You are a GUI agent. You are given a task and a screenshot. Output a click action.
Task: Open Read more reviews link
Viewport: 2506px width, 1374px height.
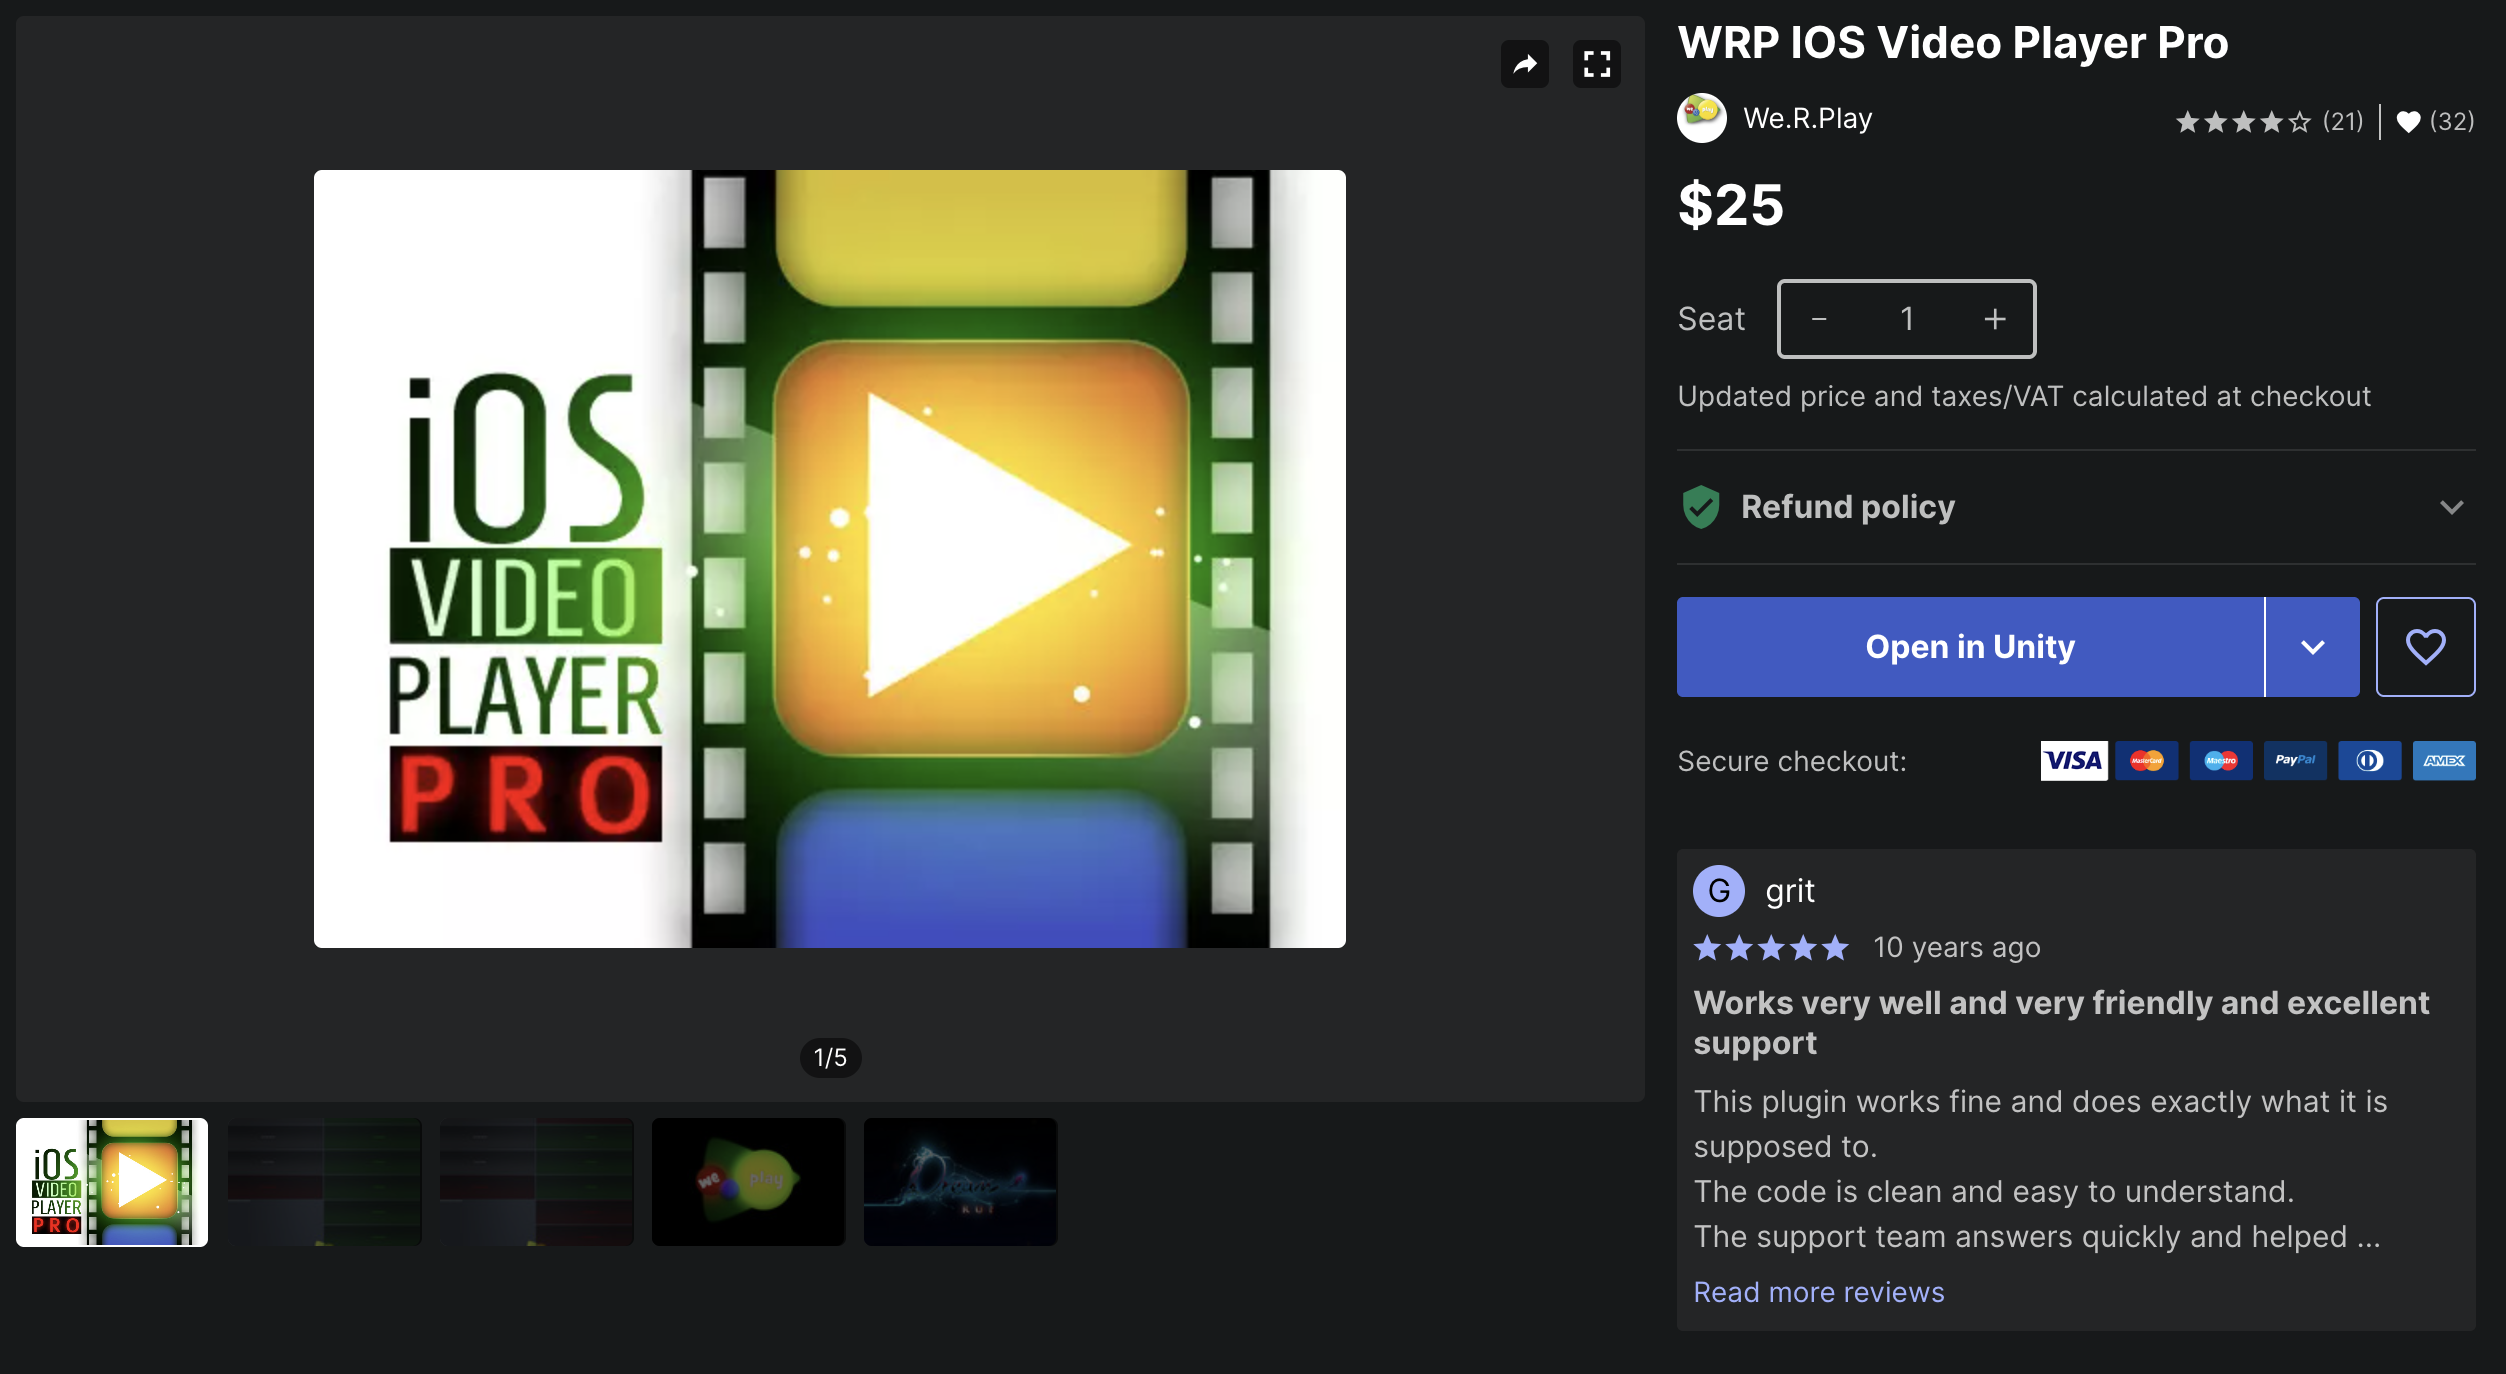pos(1818,1292)
